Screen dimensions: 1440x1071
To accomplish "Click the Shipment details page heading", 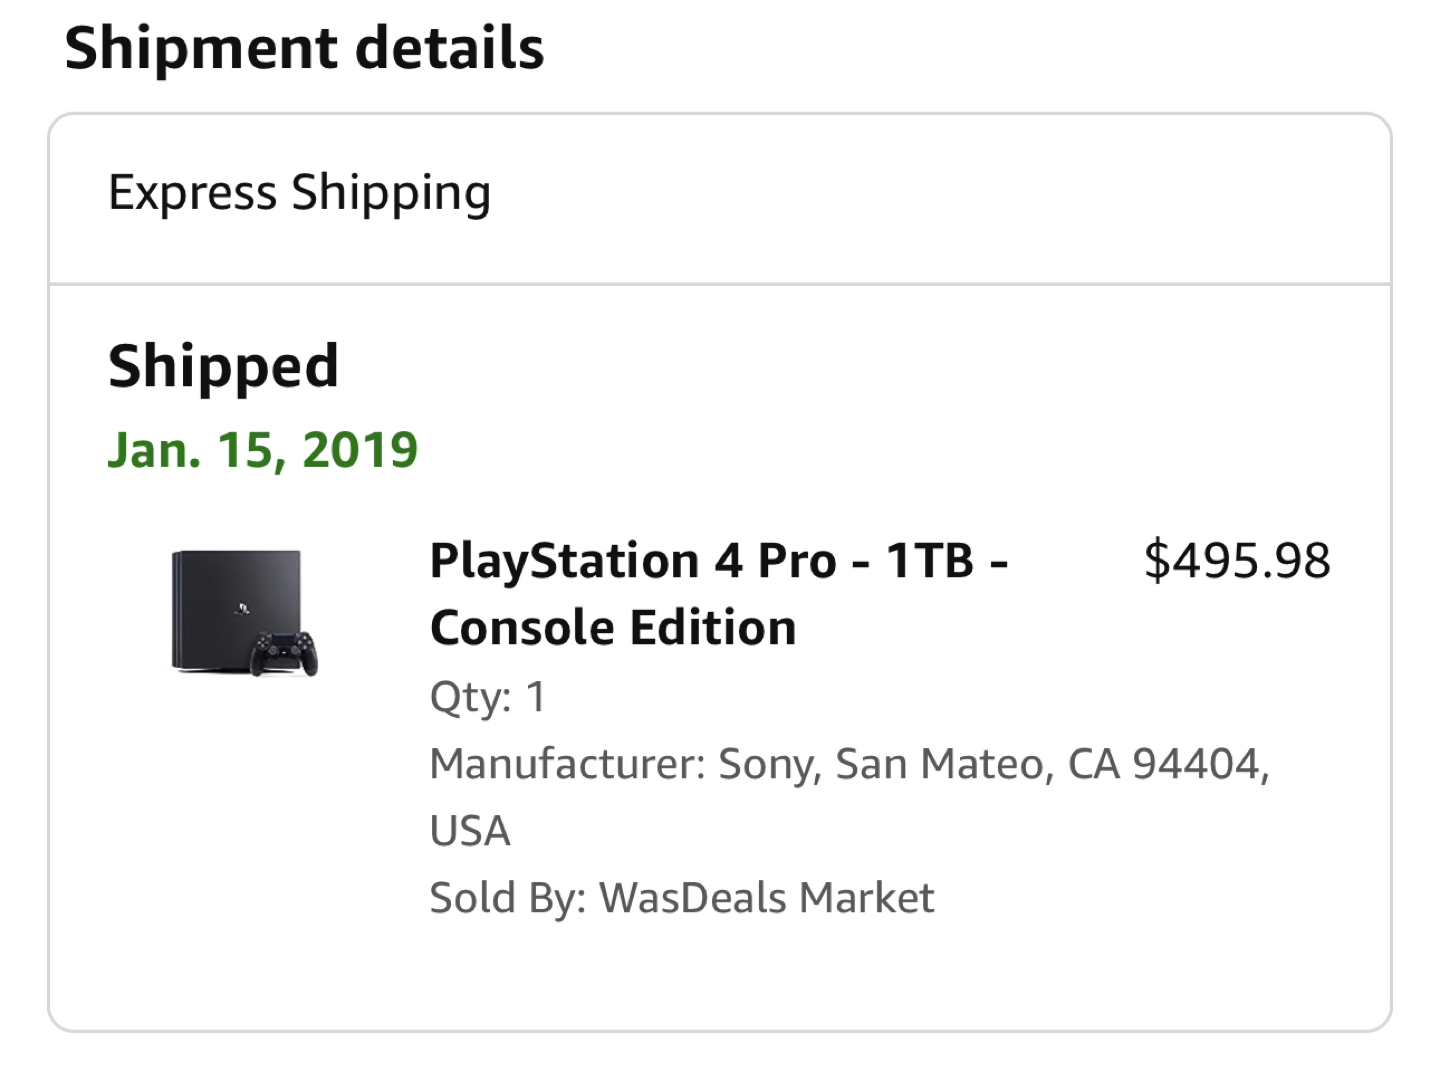I will (x=304, y=47).
